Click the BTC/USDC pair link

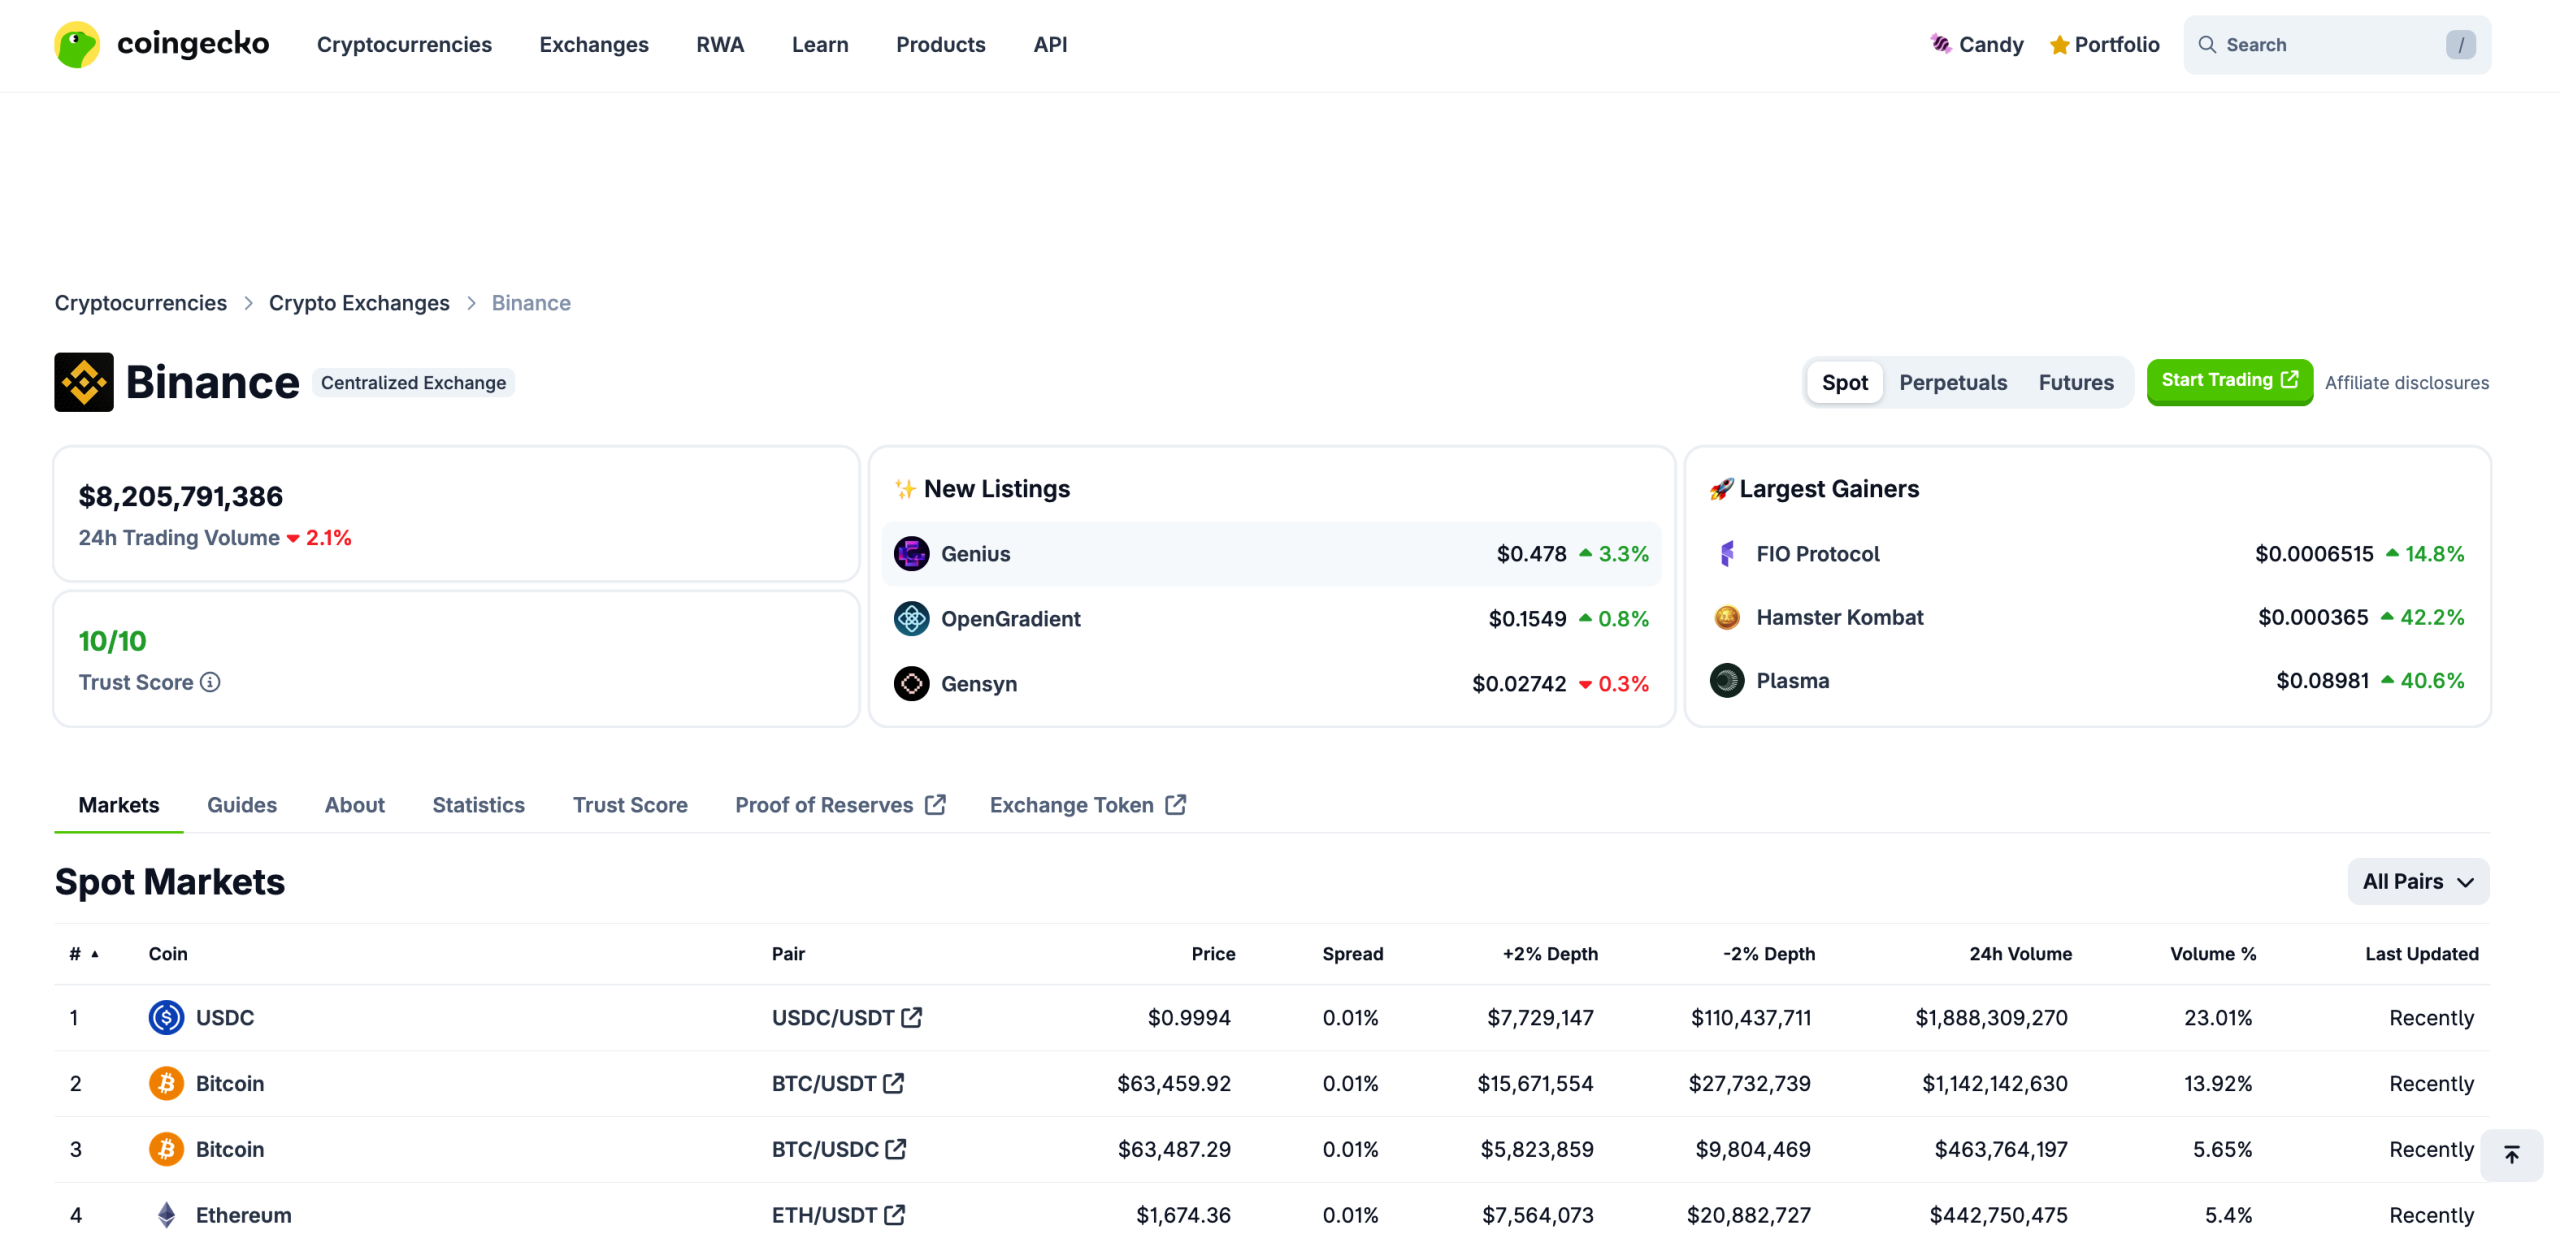pyautogui.click(x=839, y=1150)
